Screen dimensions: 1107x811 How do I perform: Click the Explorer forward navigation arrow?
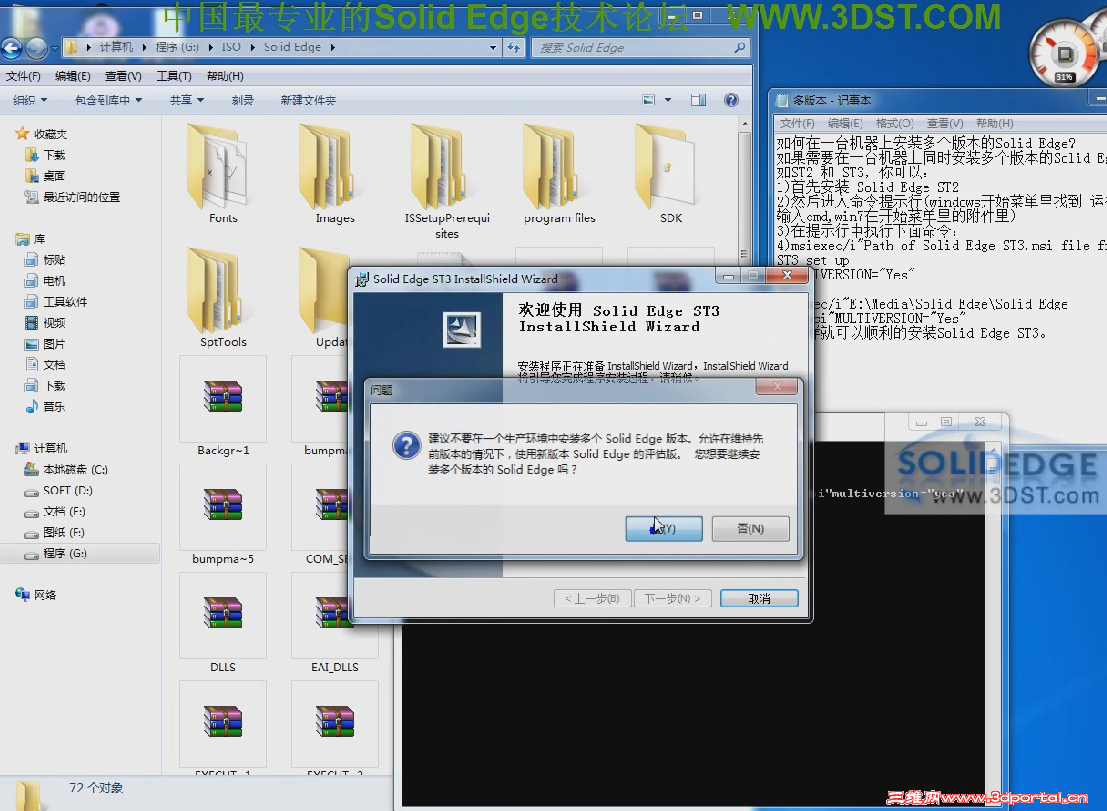click(37, 48)
